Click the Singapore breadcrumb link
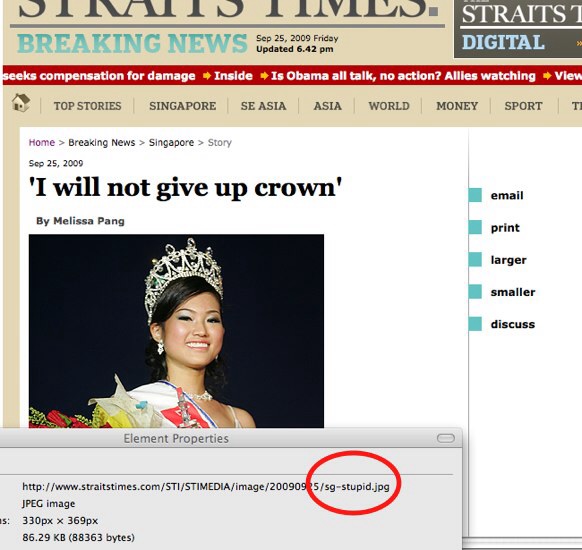Image resolution: width=582 pixels, height=550 pixels. (x=171, y=143)
